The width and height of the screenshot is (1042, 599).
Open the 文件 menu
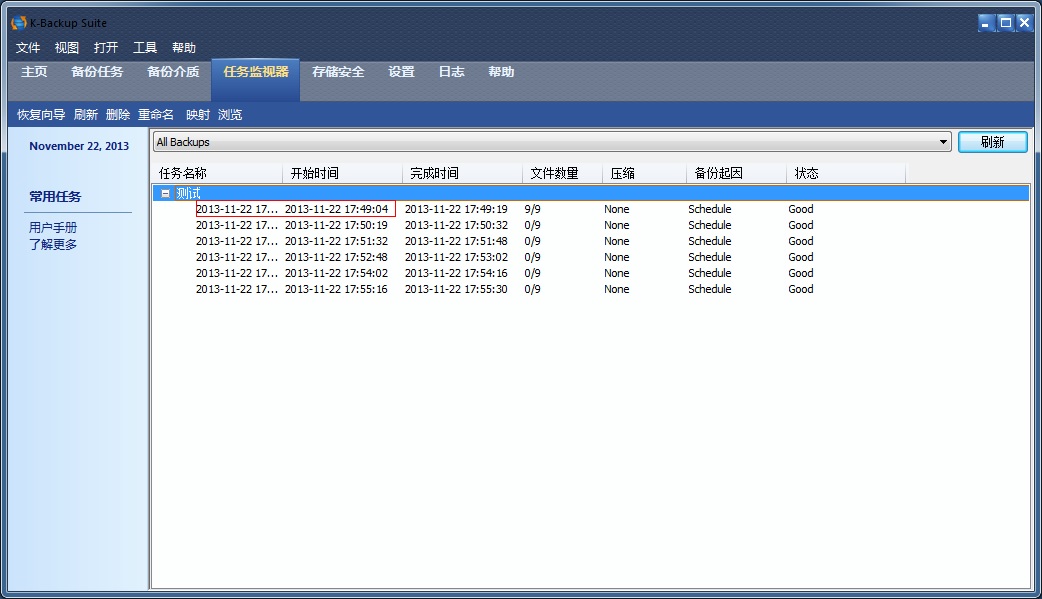28,48
